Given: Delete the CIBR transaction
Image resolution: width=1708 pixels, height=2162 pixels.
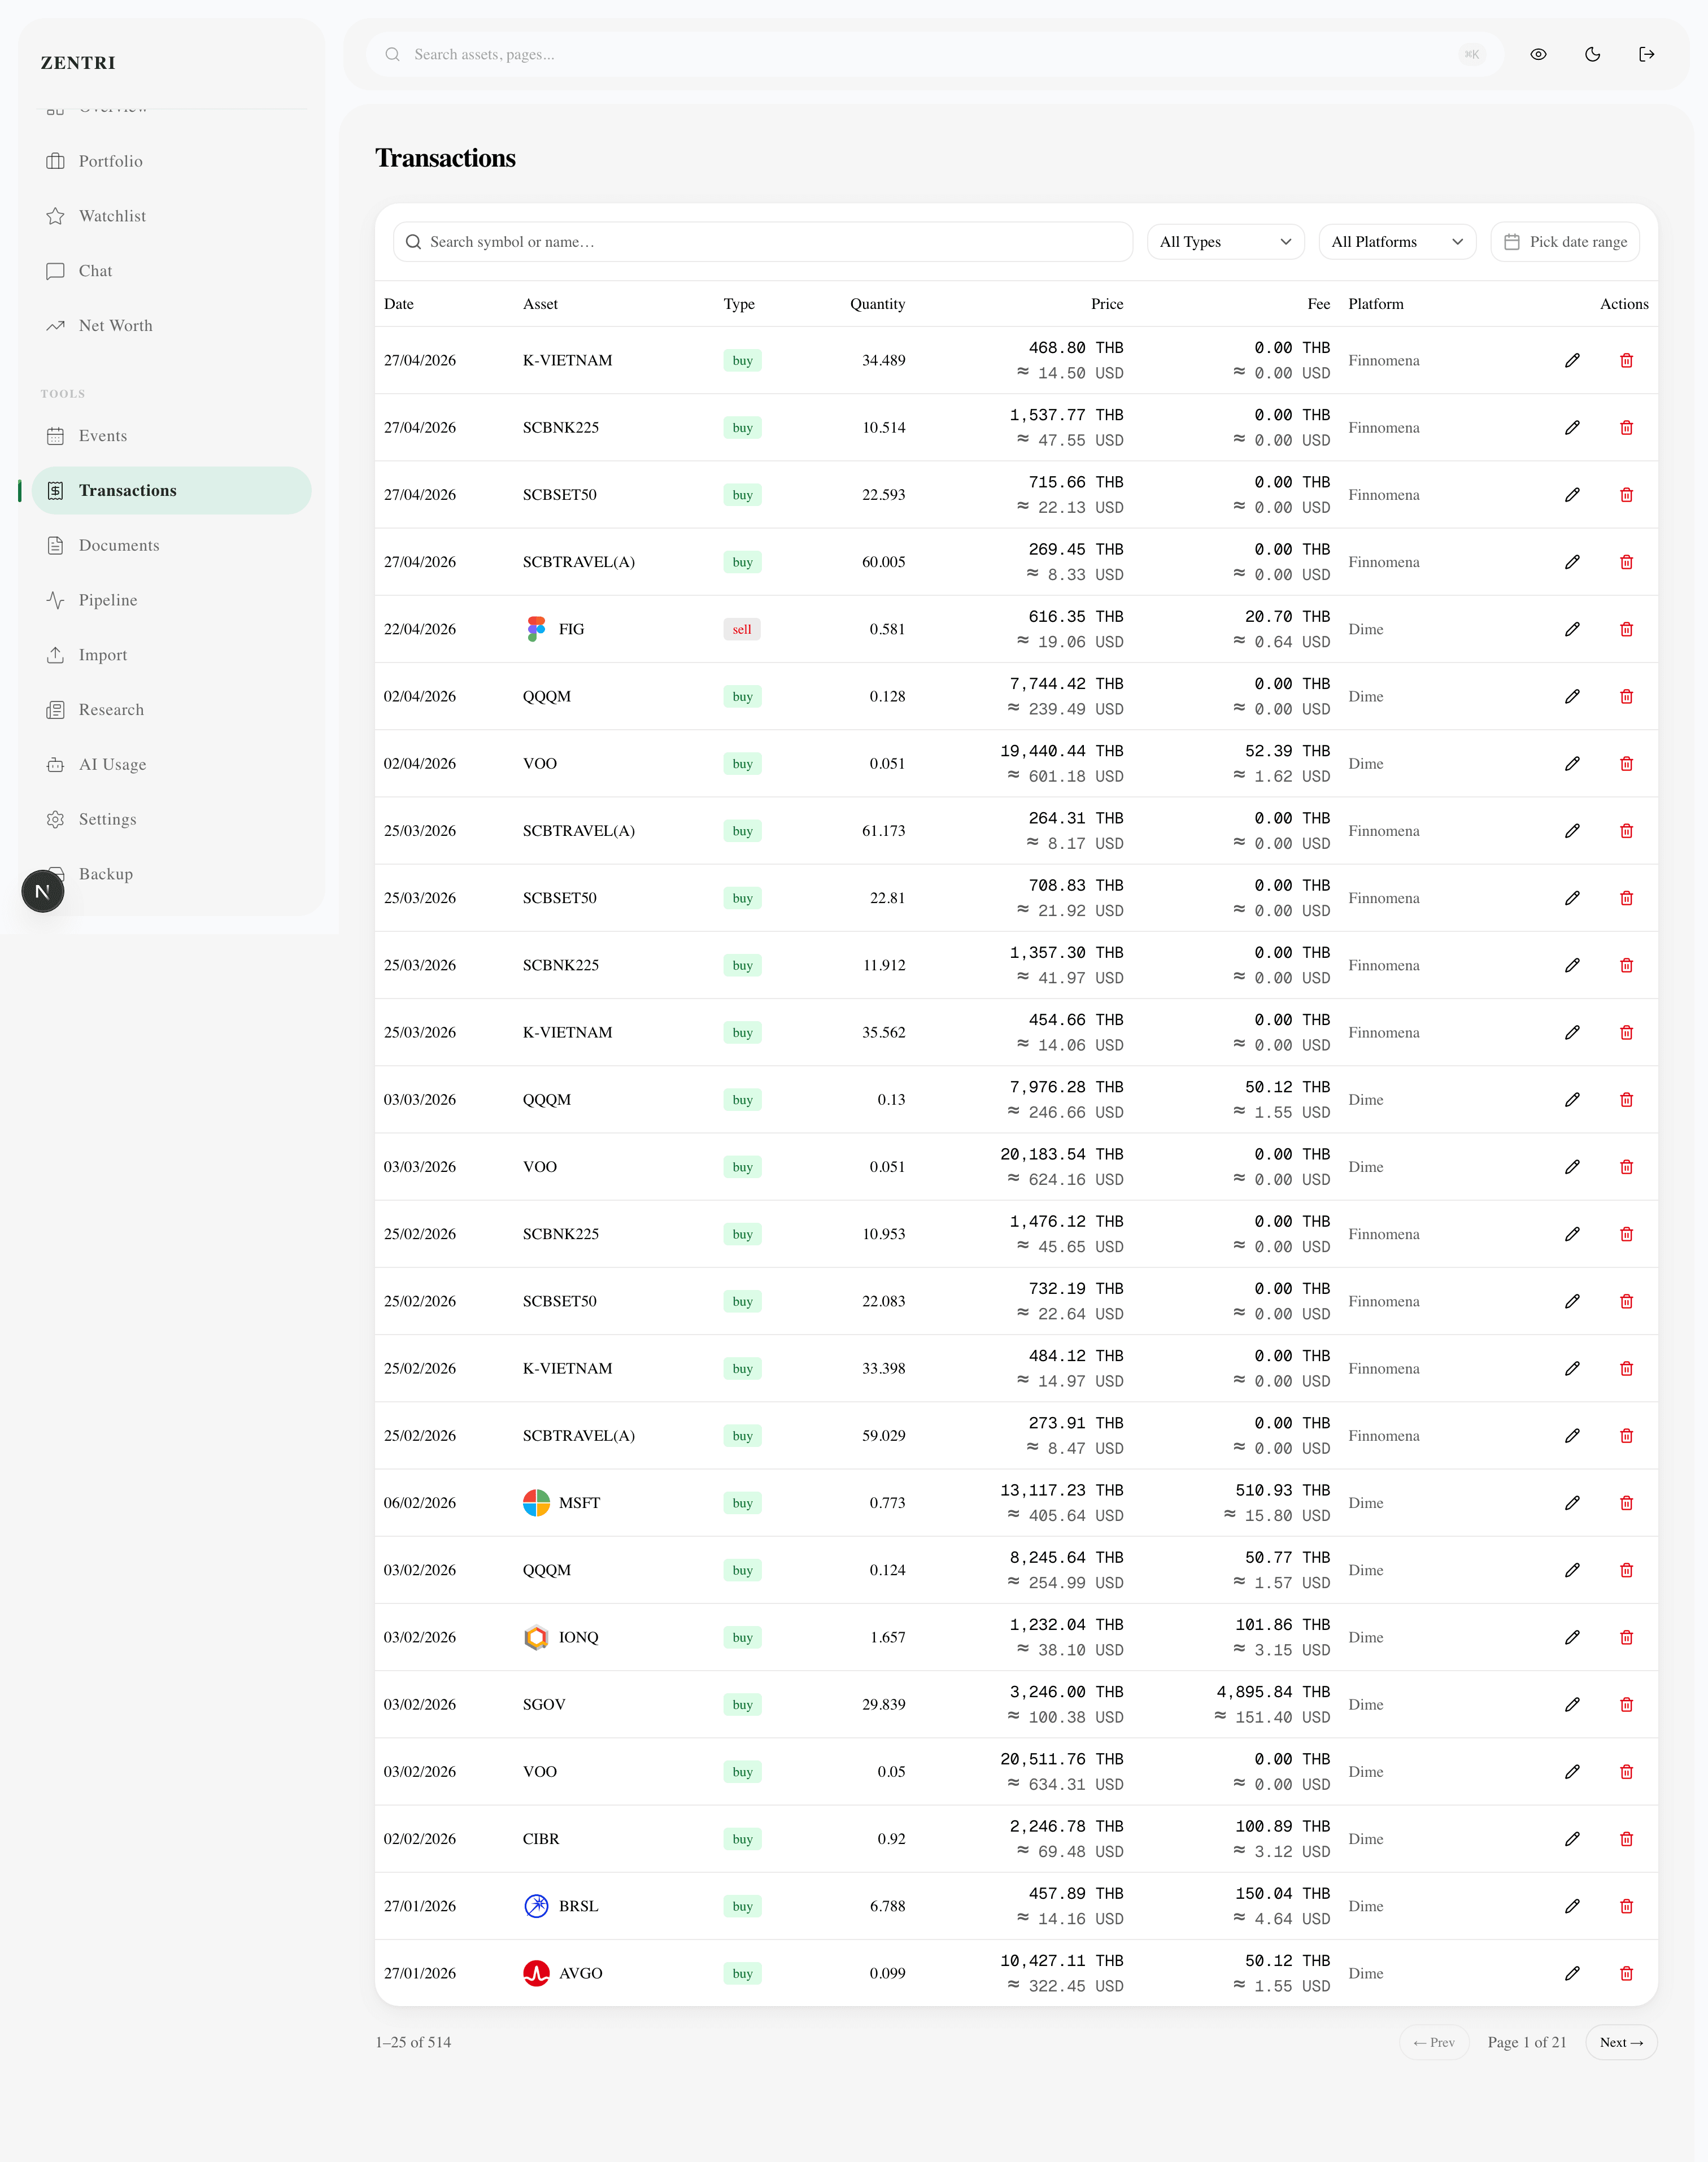Looking at the screenshot, I should coord(1626,1839).
